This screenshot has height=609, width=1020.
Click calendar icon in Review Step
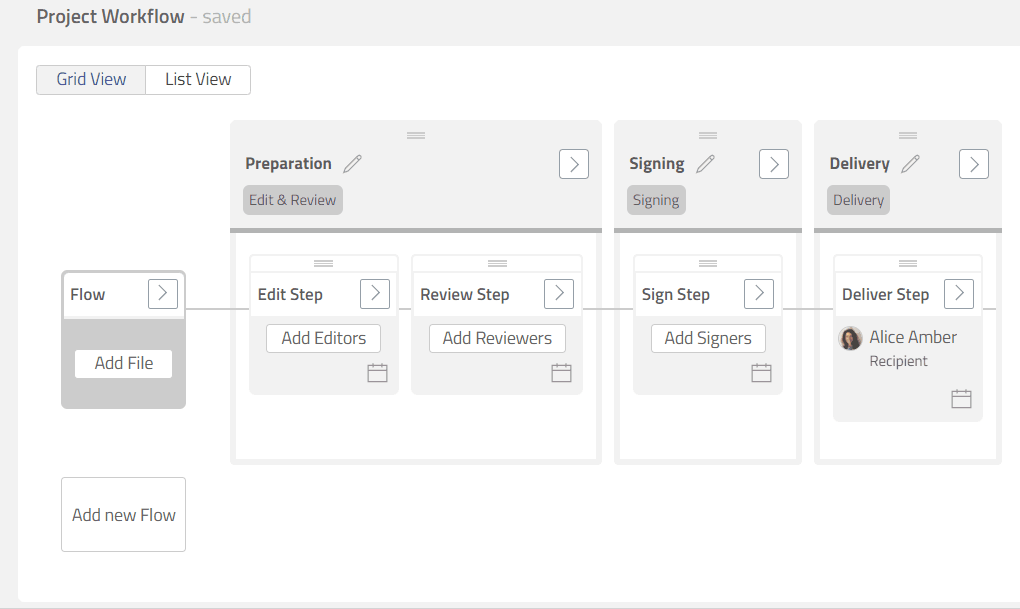561,373
